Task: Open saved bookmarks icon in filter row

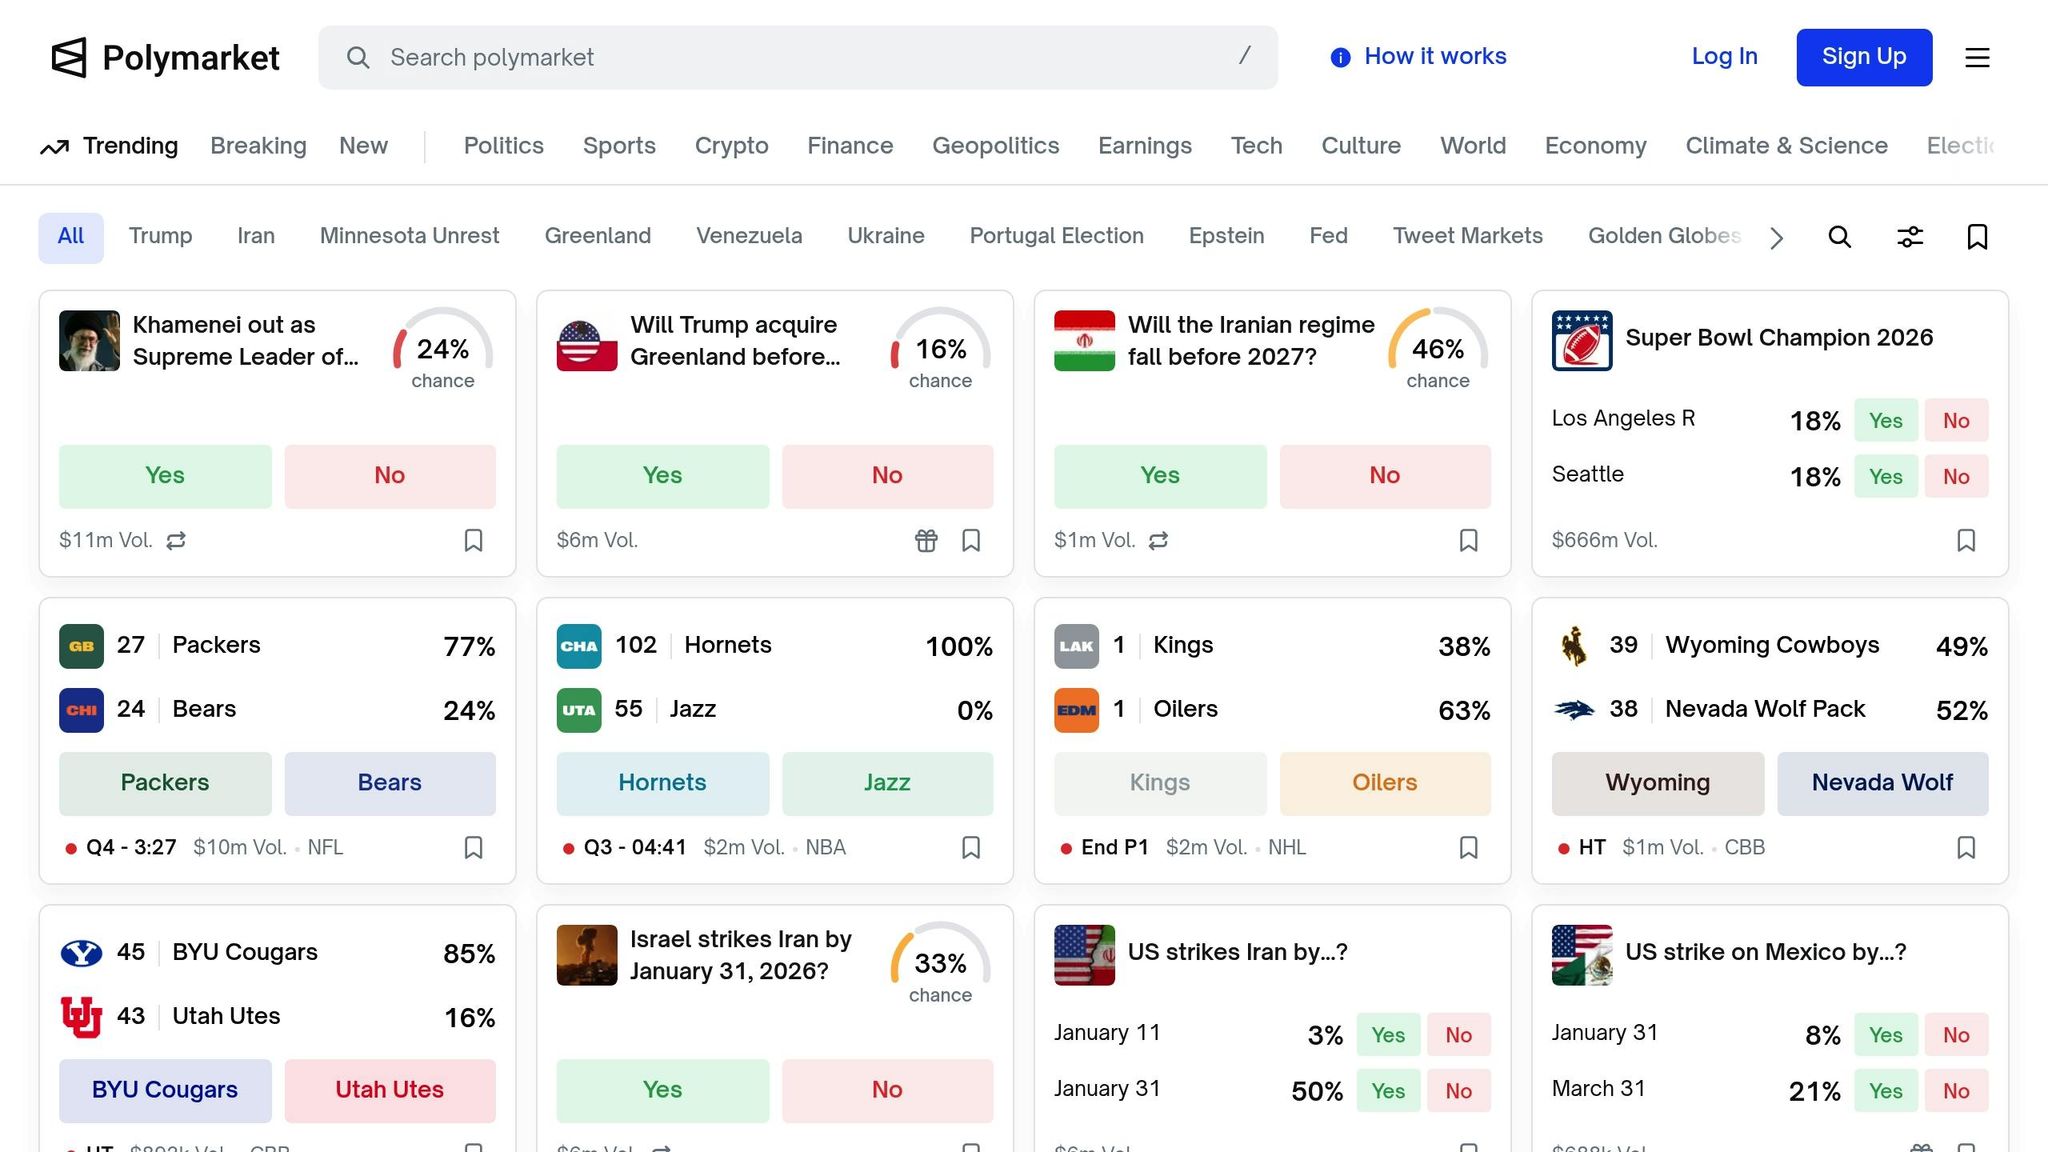Action: pos(1977,237)
